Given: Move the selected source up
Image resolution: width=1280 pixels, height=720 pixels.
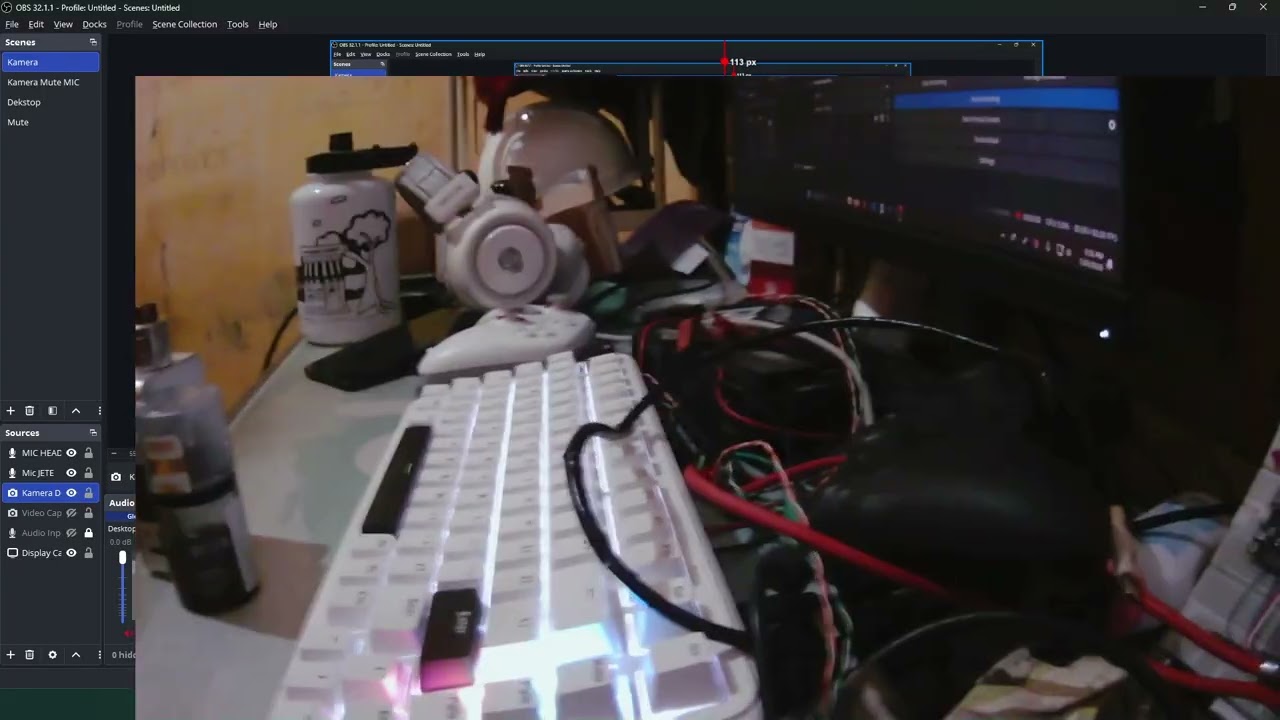Looking at the screenshot, I should tap(76, 655).
